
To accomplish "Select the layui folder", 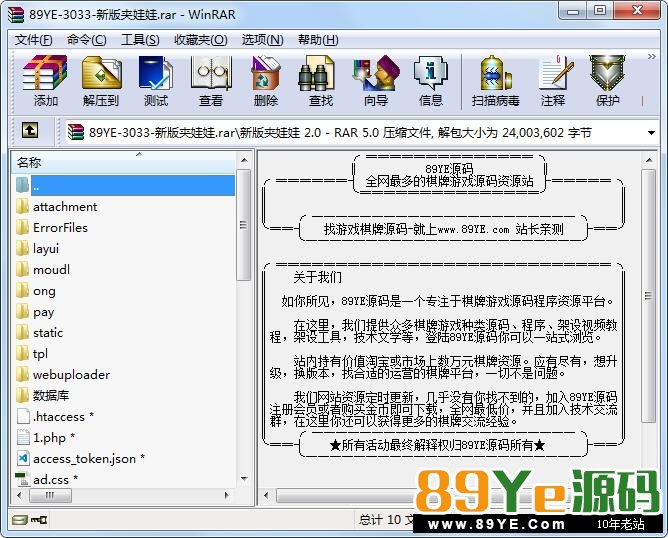I will point(46,248).
